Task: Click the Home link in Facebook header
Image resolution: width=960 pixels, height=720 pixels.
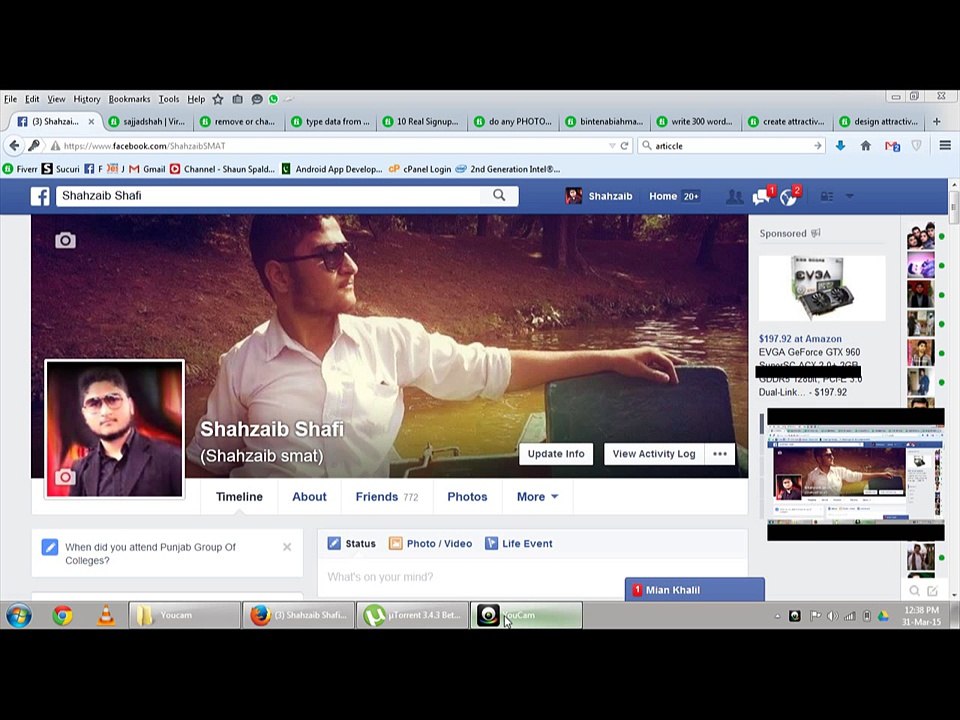Action: click(x=662, y=196)
